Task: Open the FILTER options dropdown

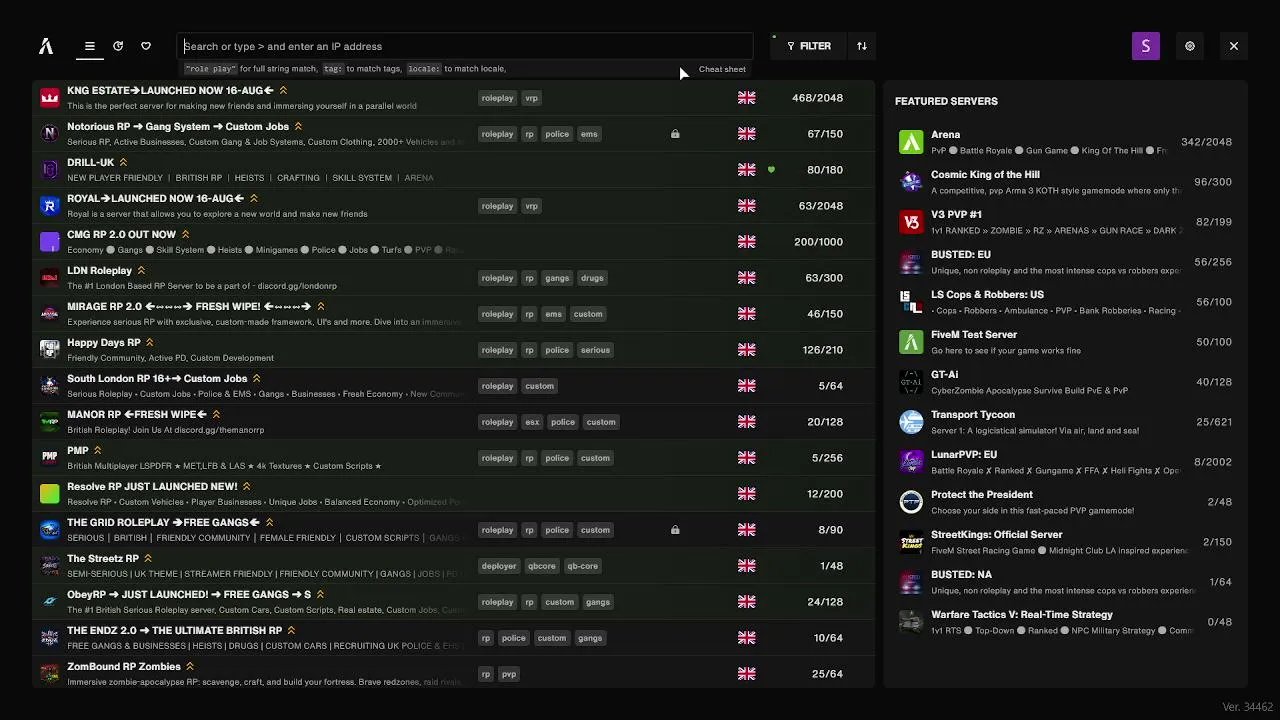Action: click(809, 46)
